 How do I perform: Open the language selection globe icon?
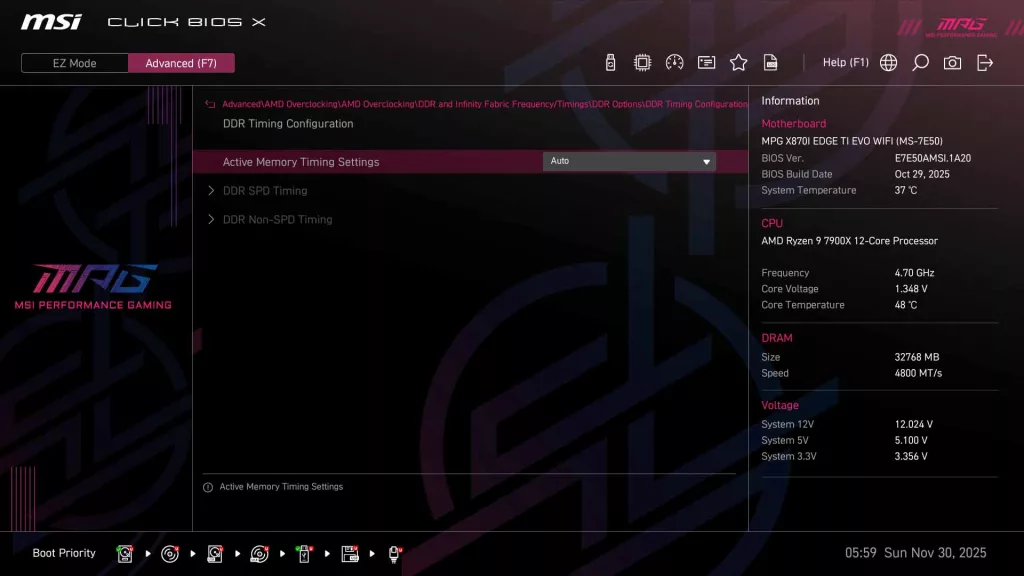click(888, 62)
